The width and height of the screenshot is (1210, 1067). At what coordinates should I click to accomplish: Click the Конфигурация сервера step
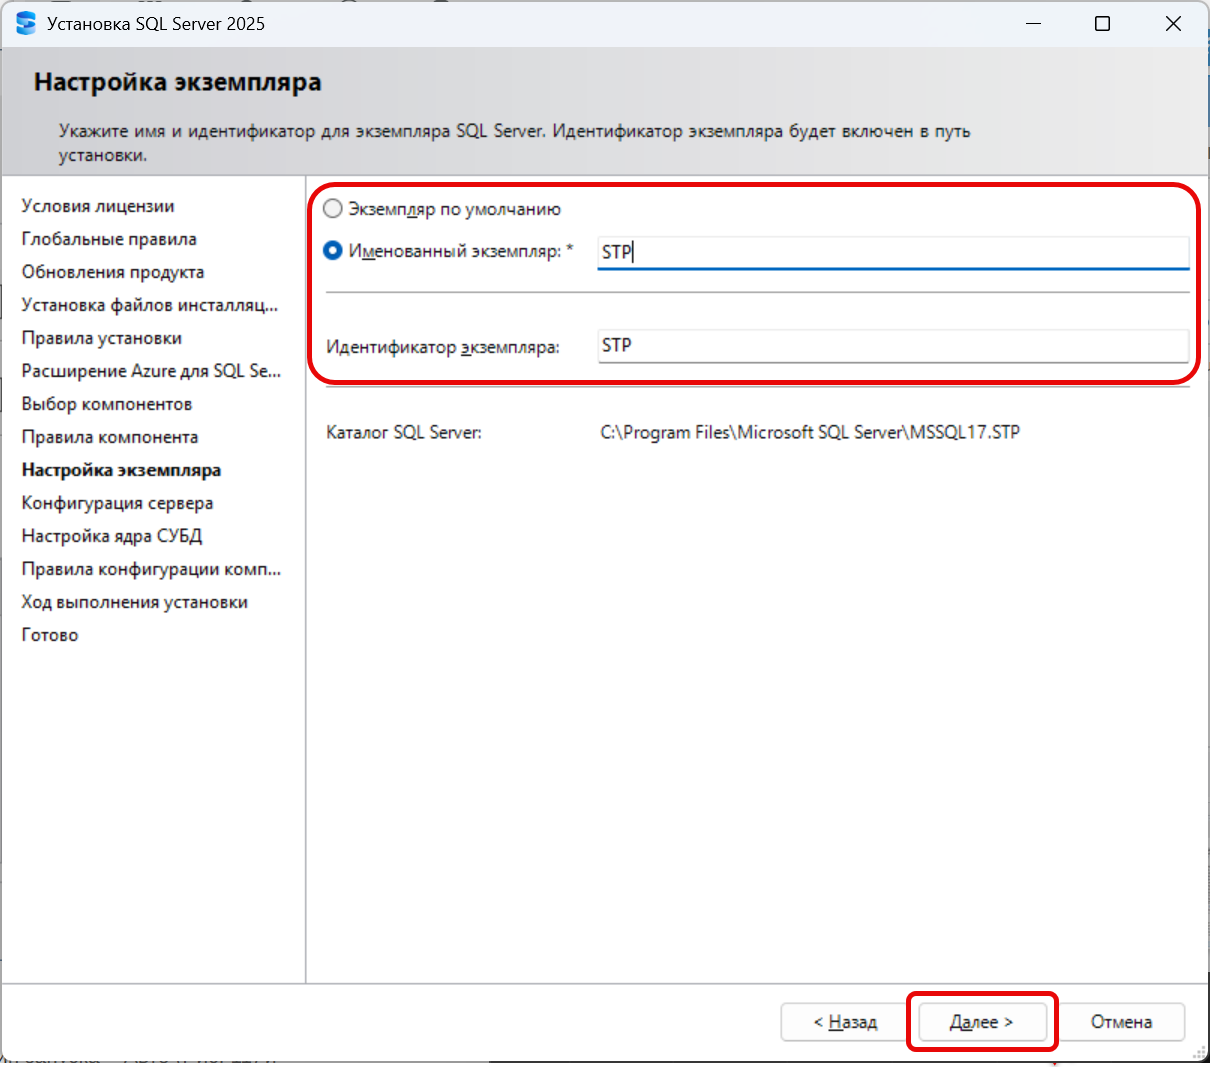[117, 503]
